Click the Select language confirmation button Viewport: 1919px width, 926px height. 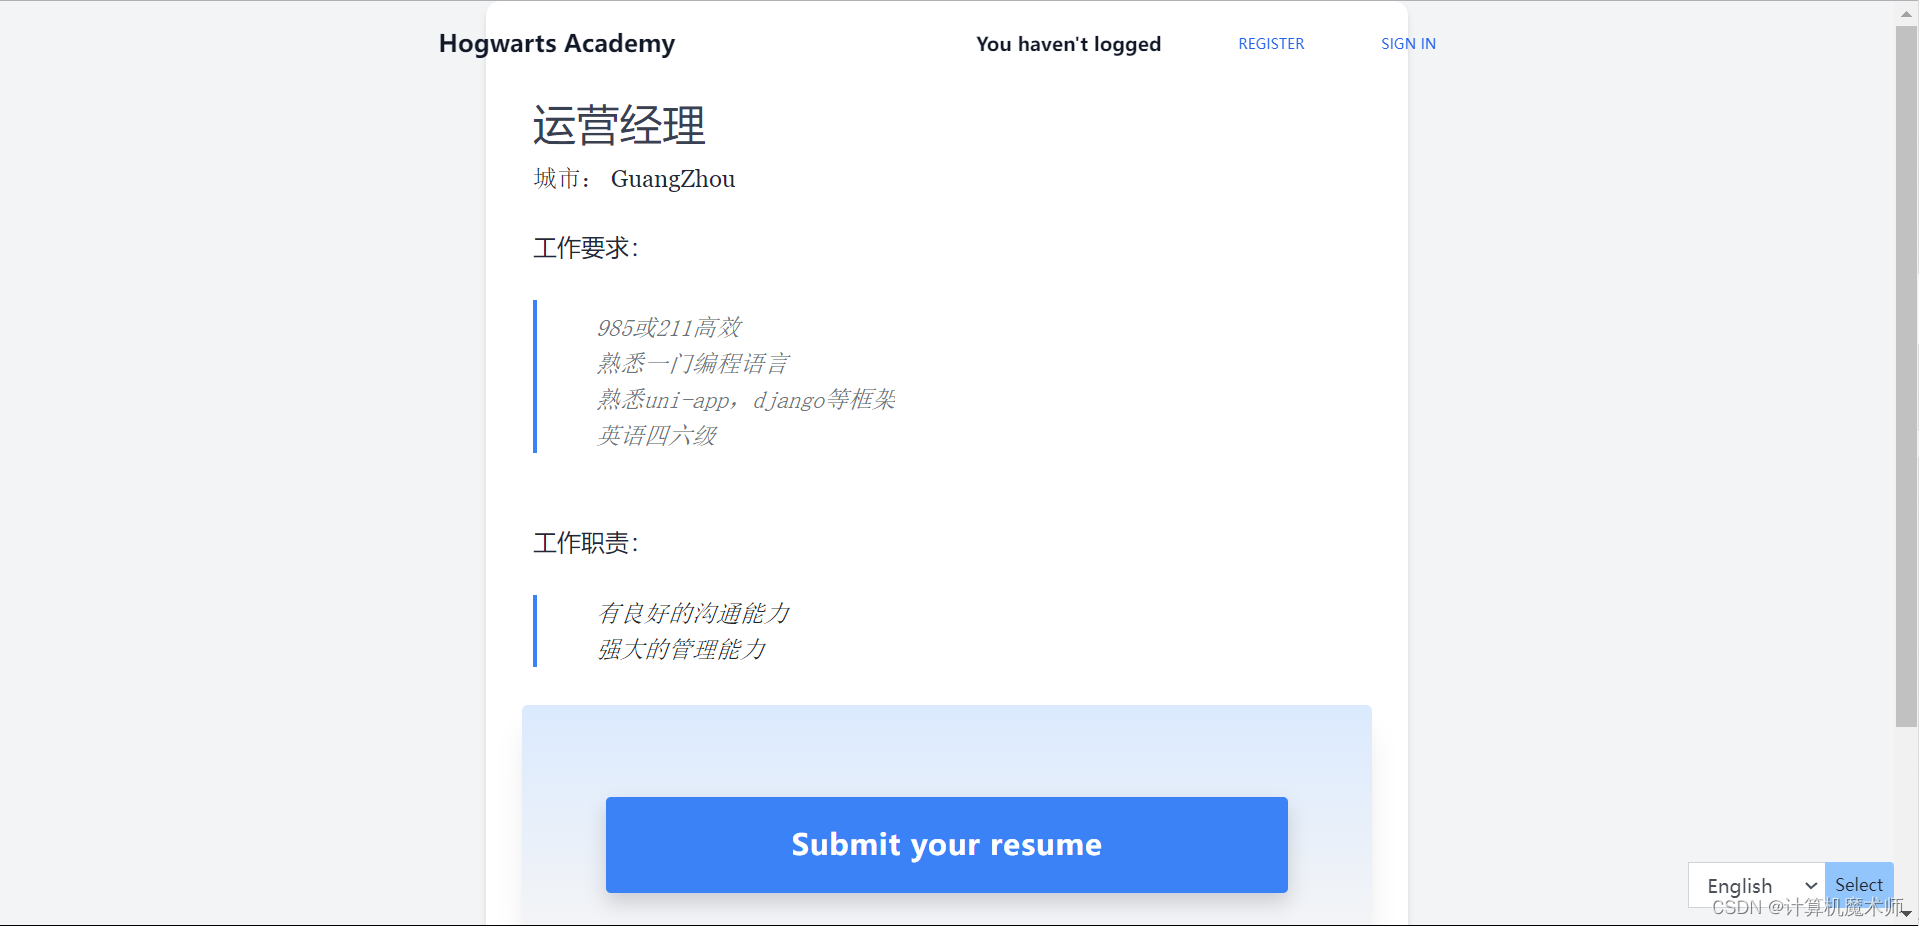1859,883
